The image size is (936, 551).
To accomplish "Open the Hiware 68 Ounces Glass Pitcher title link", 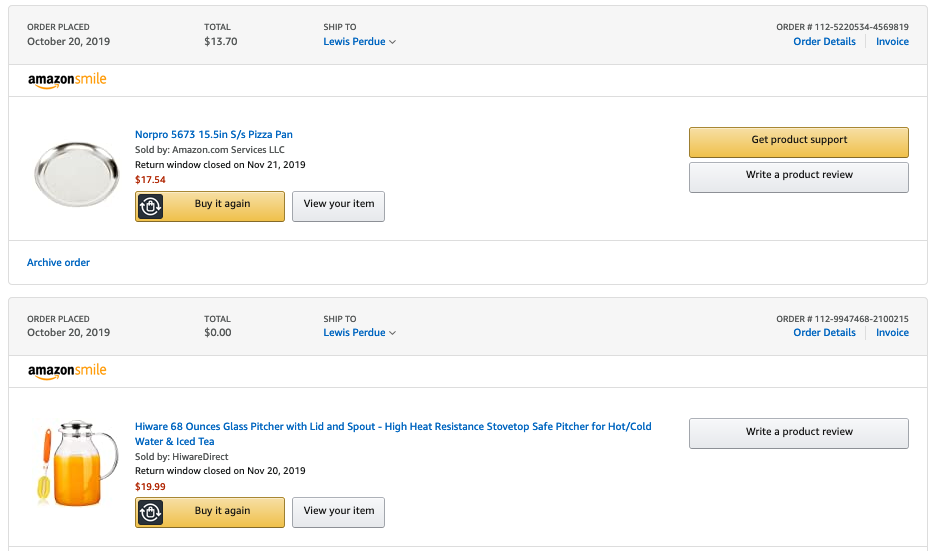I will pyautogui.click(x=393, y=434).
